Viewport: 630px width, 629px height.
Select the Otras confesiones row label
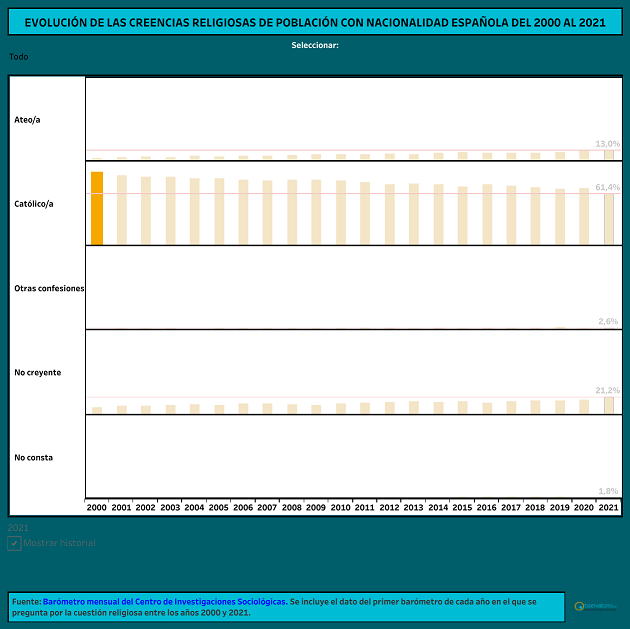(49, 288)
